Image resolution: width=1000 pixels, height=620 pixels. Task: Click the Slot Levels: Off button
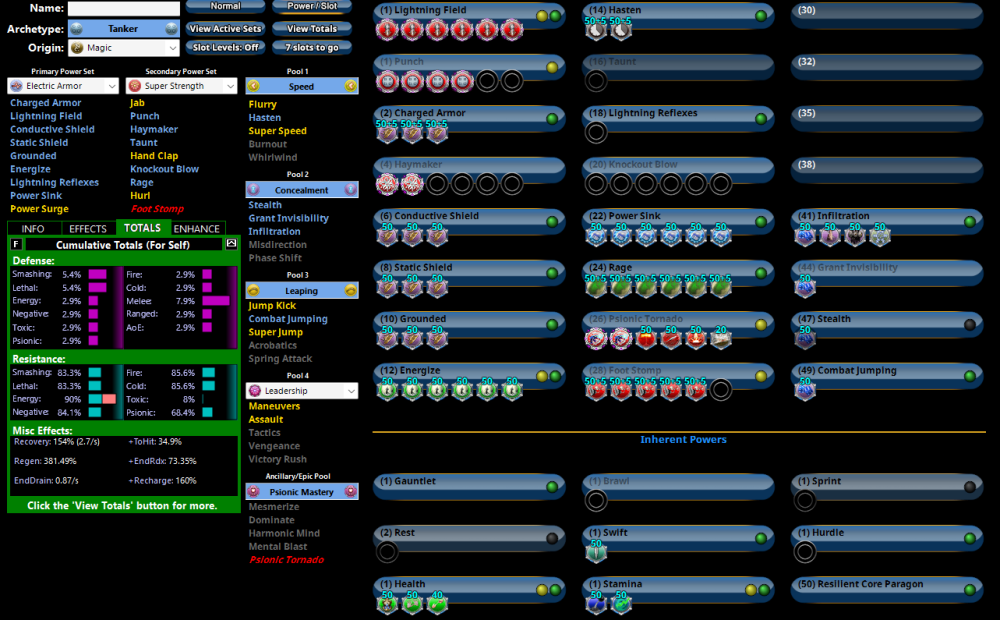226,48
